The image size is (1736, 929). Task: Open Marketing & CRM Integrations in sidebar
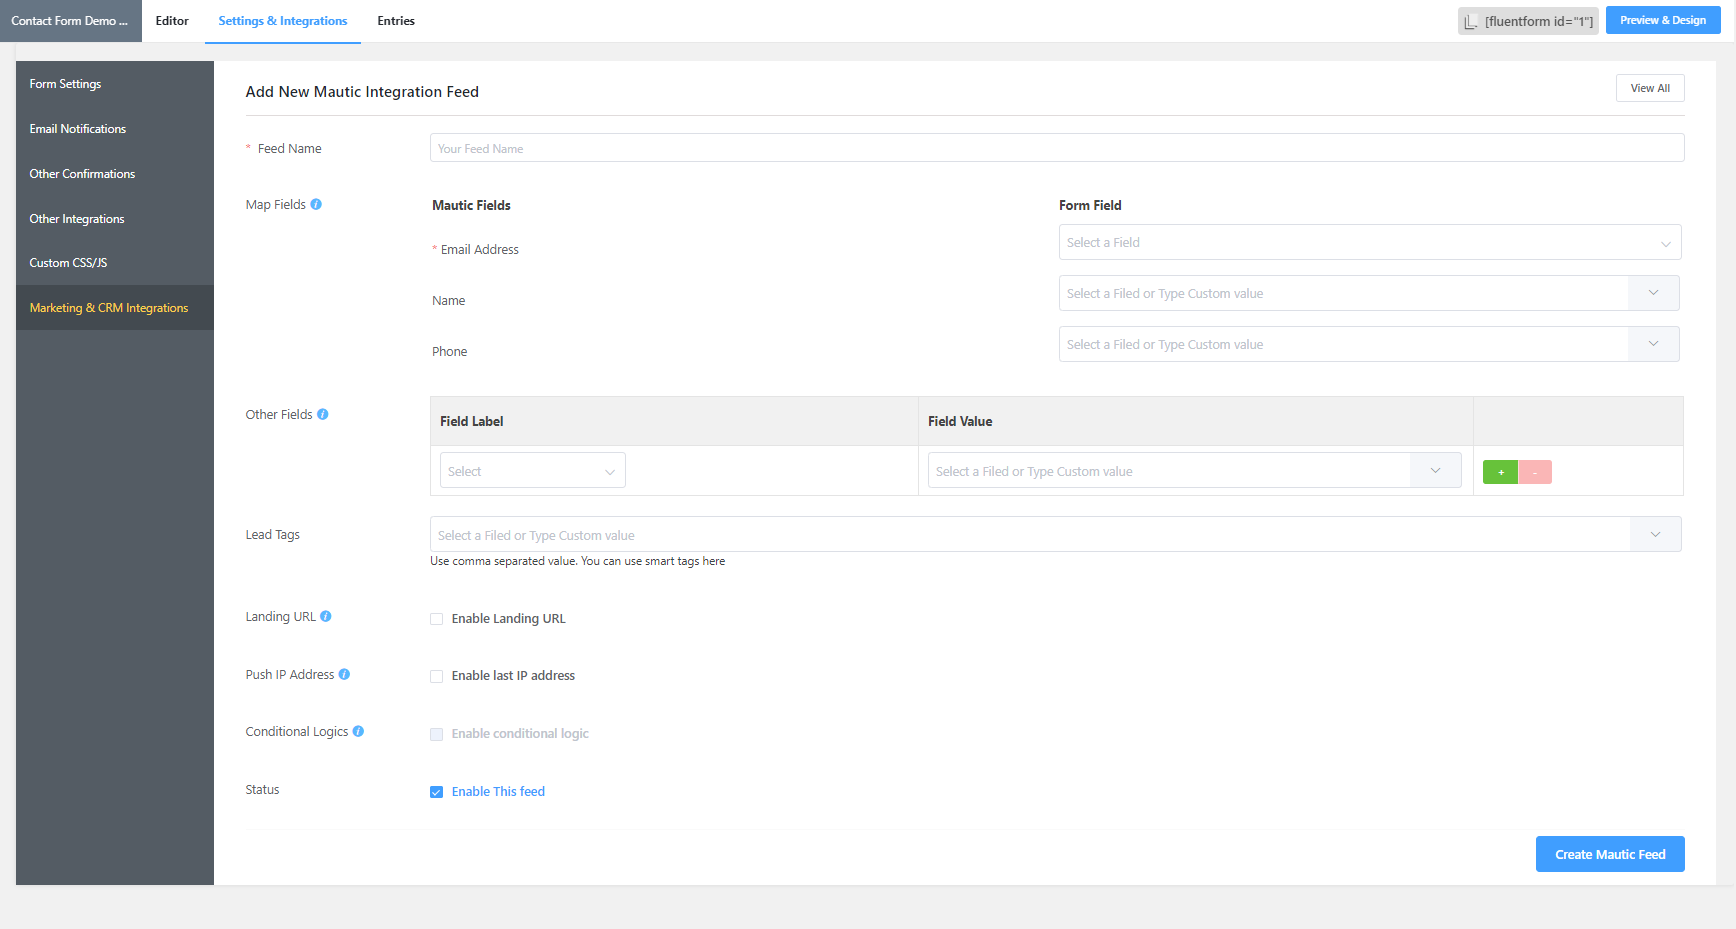[115, 308]
